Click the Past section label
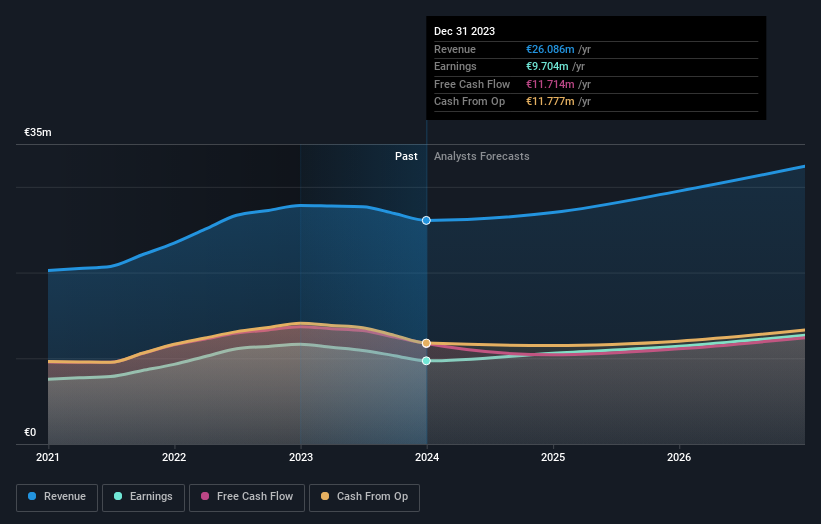821x524 pixels. coord(406,156)
